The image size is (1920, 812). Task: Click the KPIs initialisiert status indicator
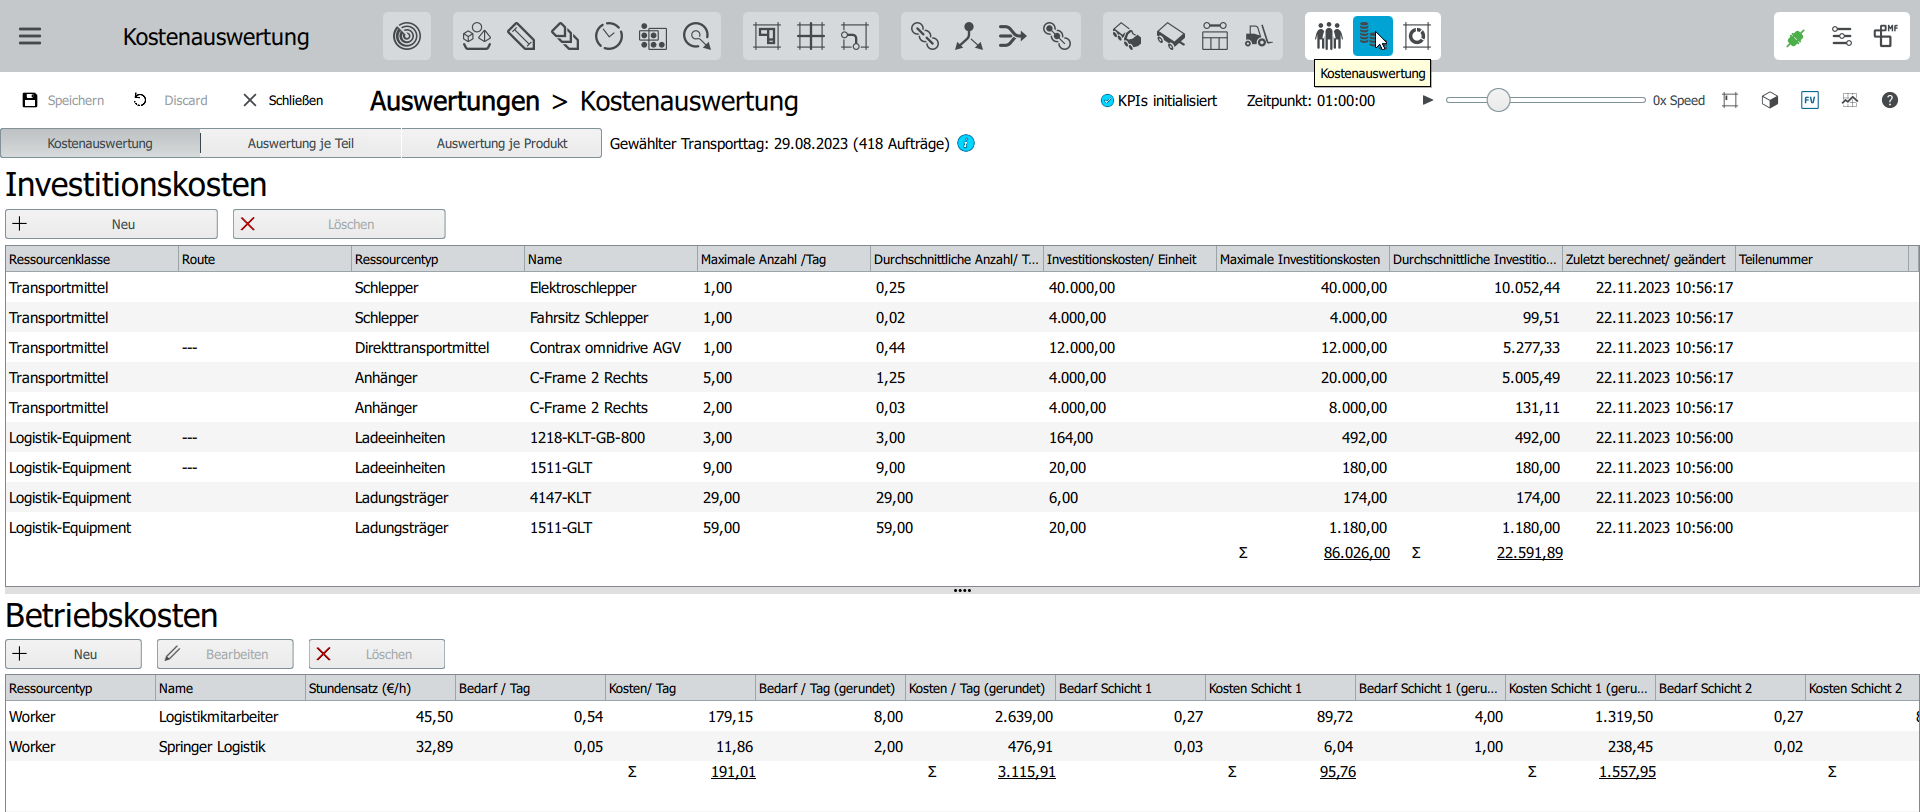(1159, 100)
